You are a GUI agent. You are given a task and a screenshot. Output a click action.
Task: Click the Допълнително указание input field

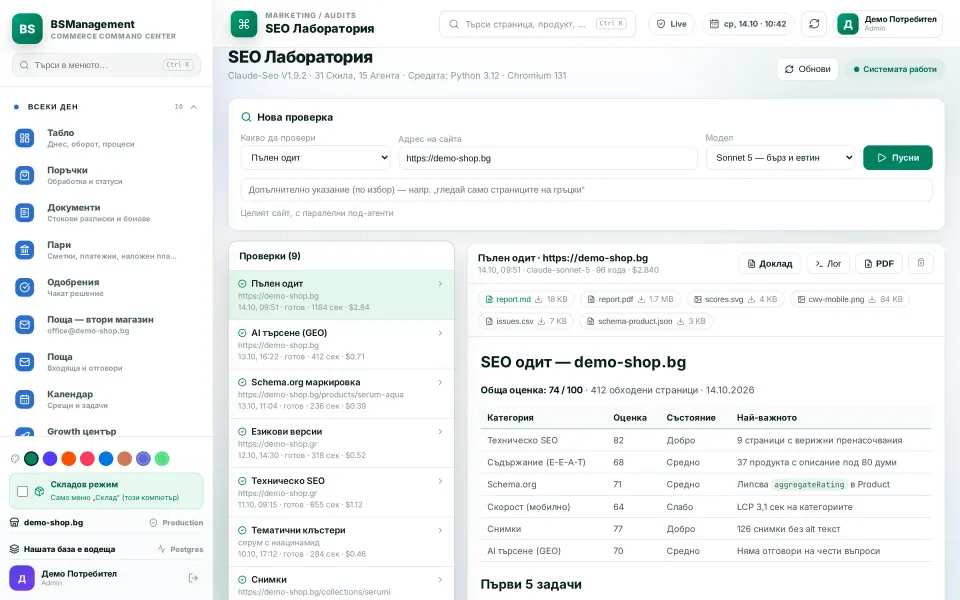(x=587, y=190)
